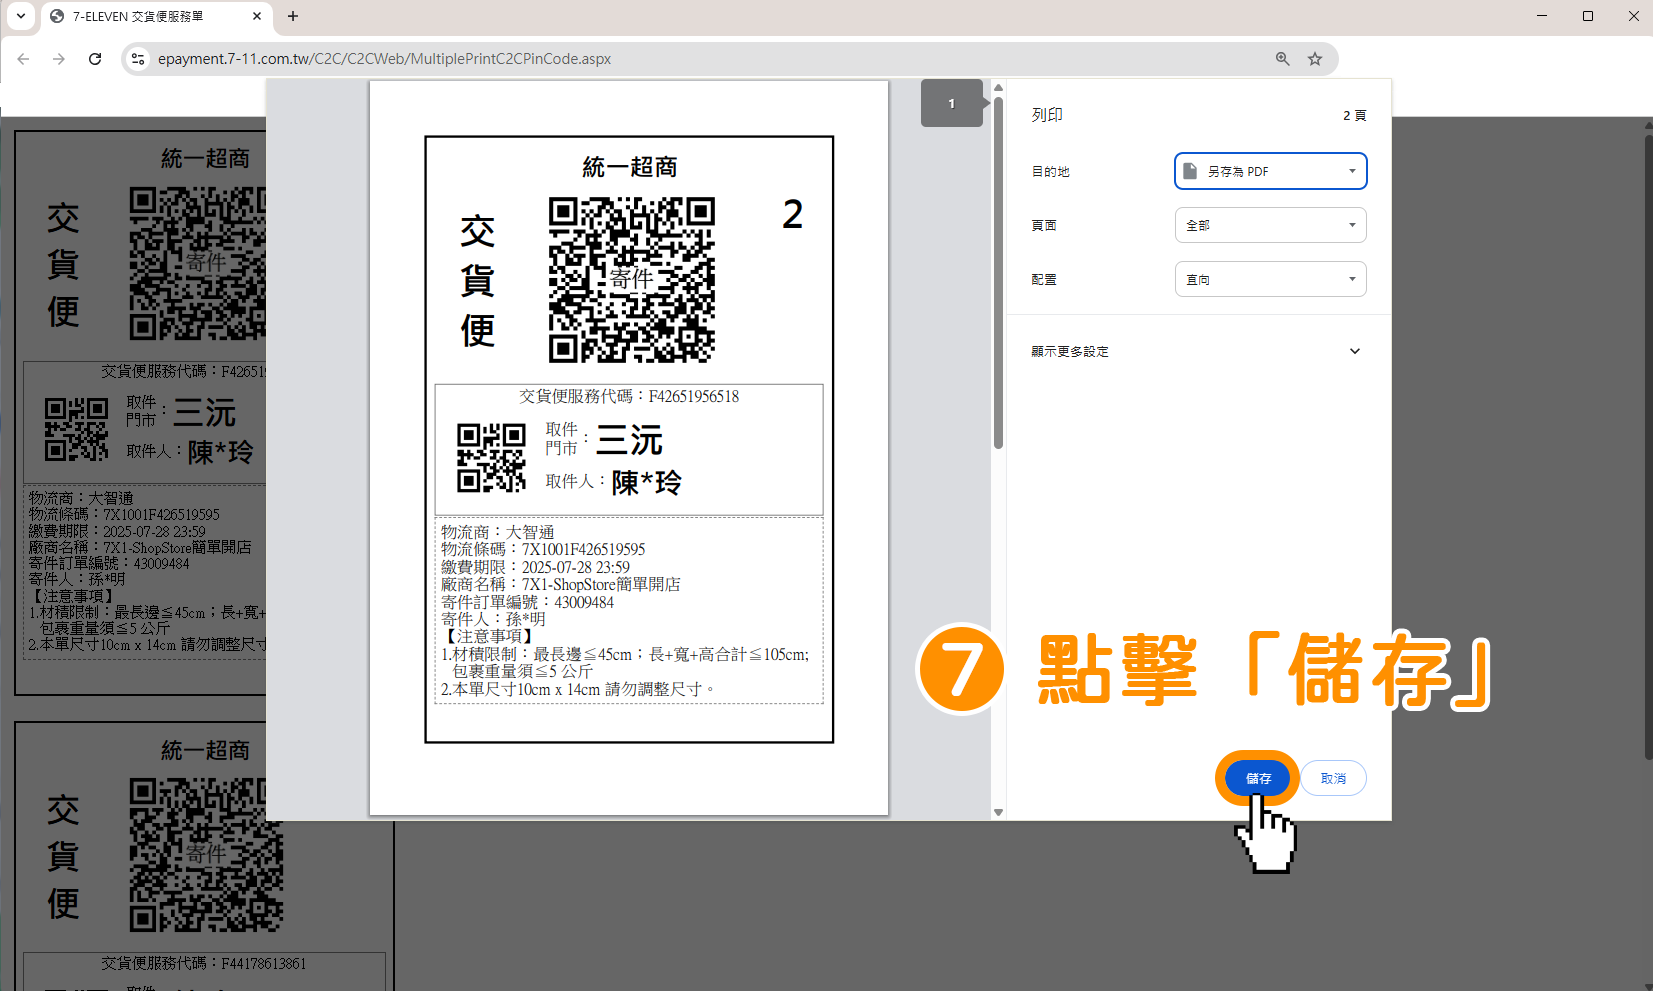Maximize the browser window
The image size is (1653, 991).
[x=1587, y=16]
